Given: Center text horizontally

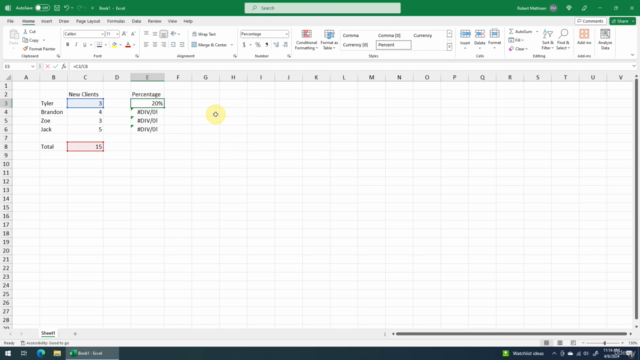Looking at the screenshot, I should click(155, 44).
